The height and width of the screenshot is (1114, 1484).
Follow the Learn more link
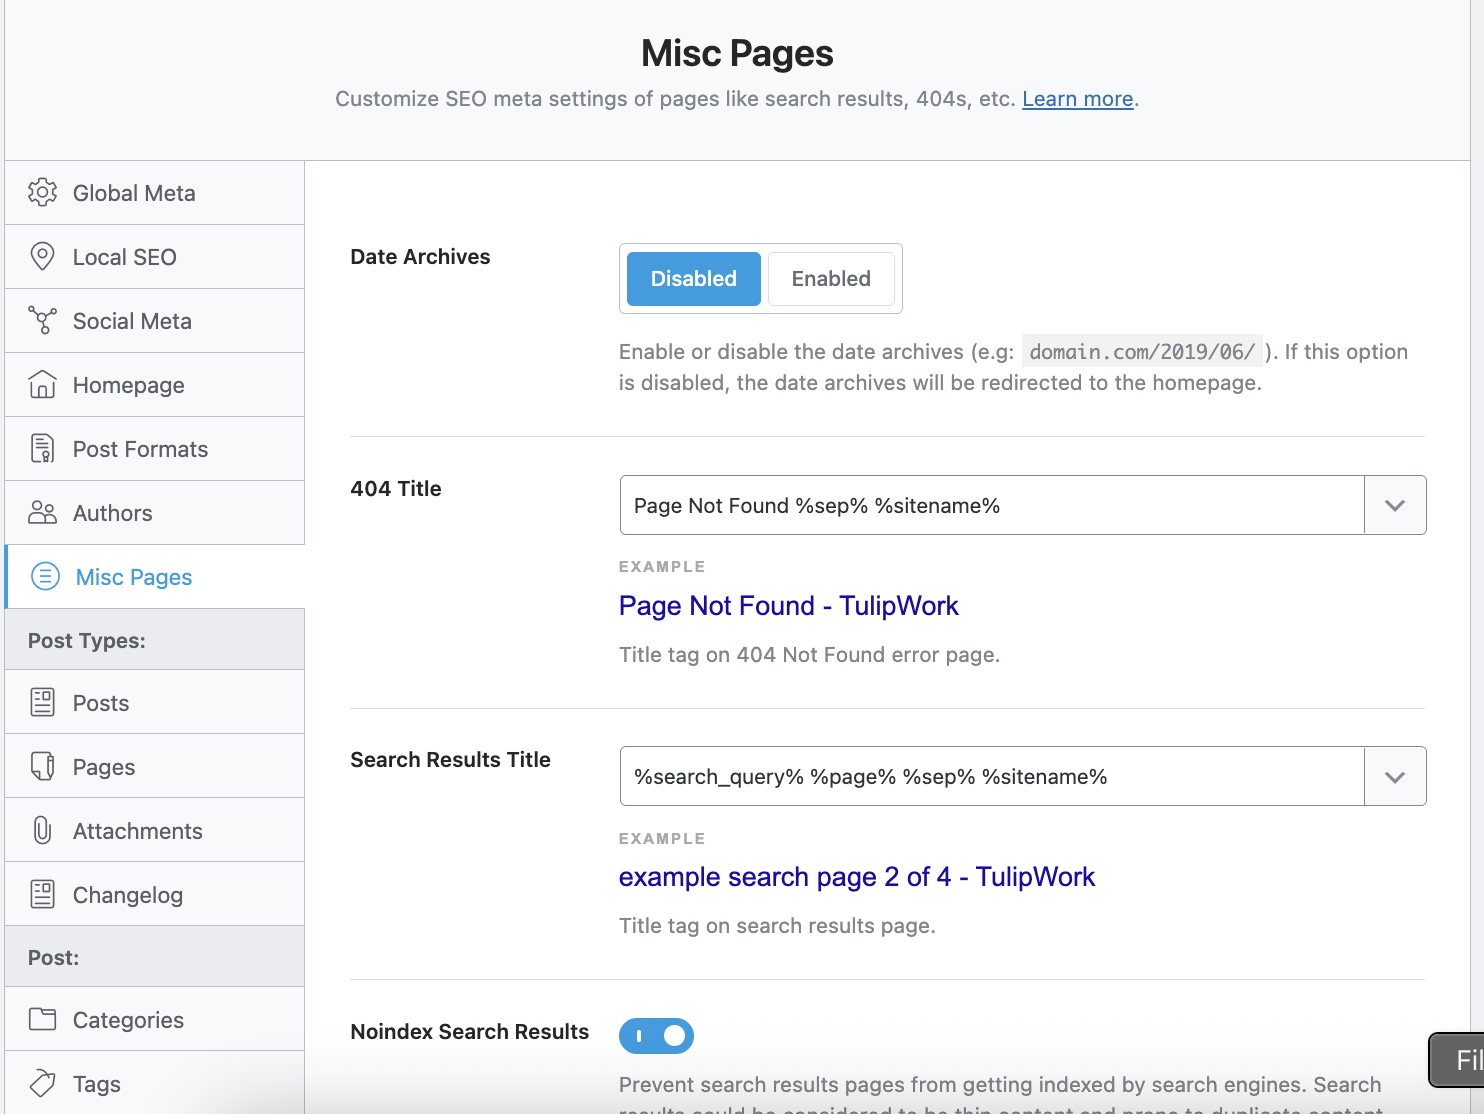click(x=1077, y=99)
